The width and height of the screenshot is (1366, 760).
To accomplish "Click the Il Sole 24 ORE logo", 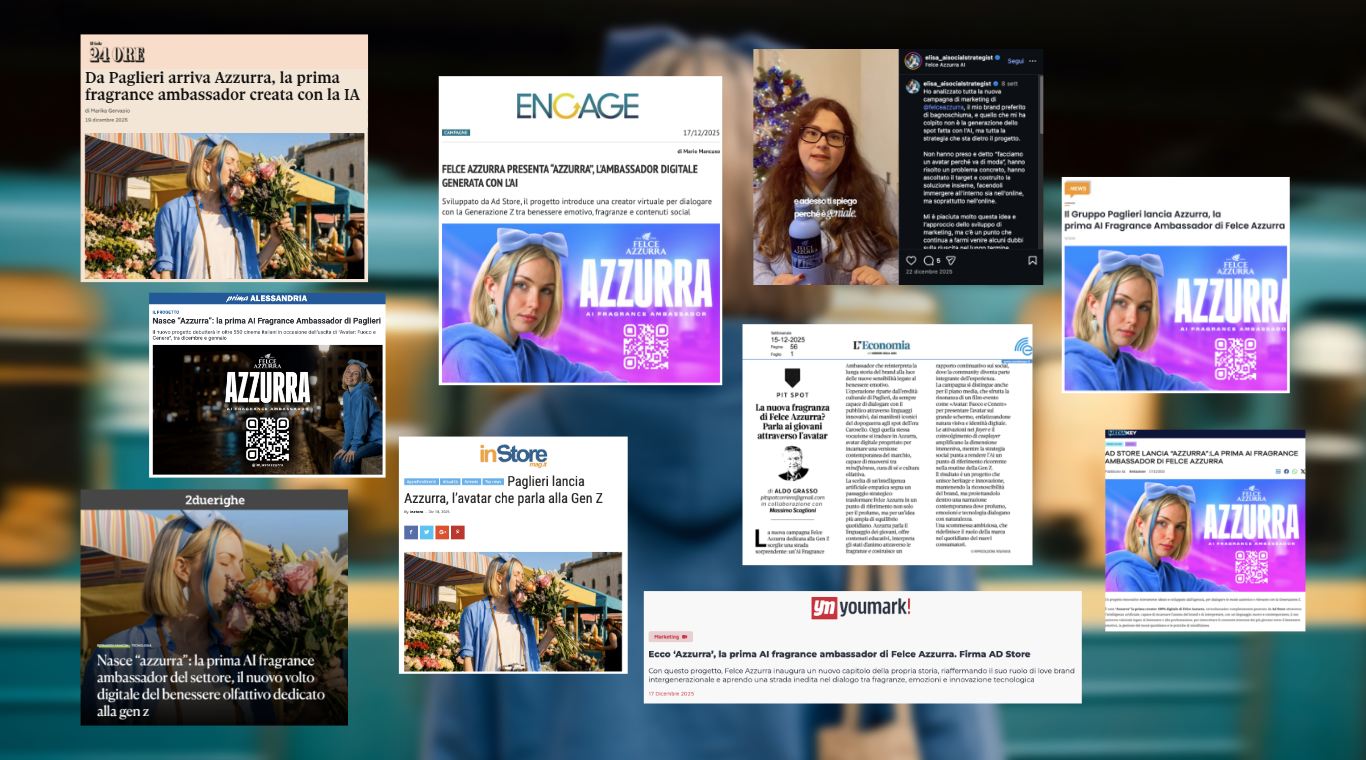I will pyautogui.click(x=116, y=53).
